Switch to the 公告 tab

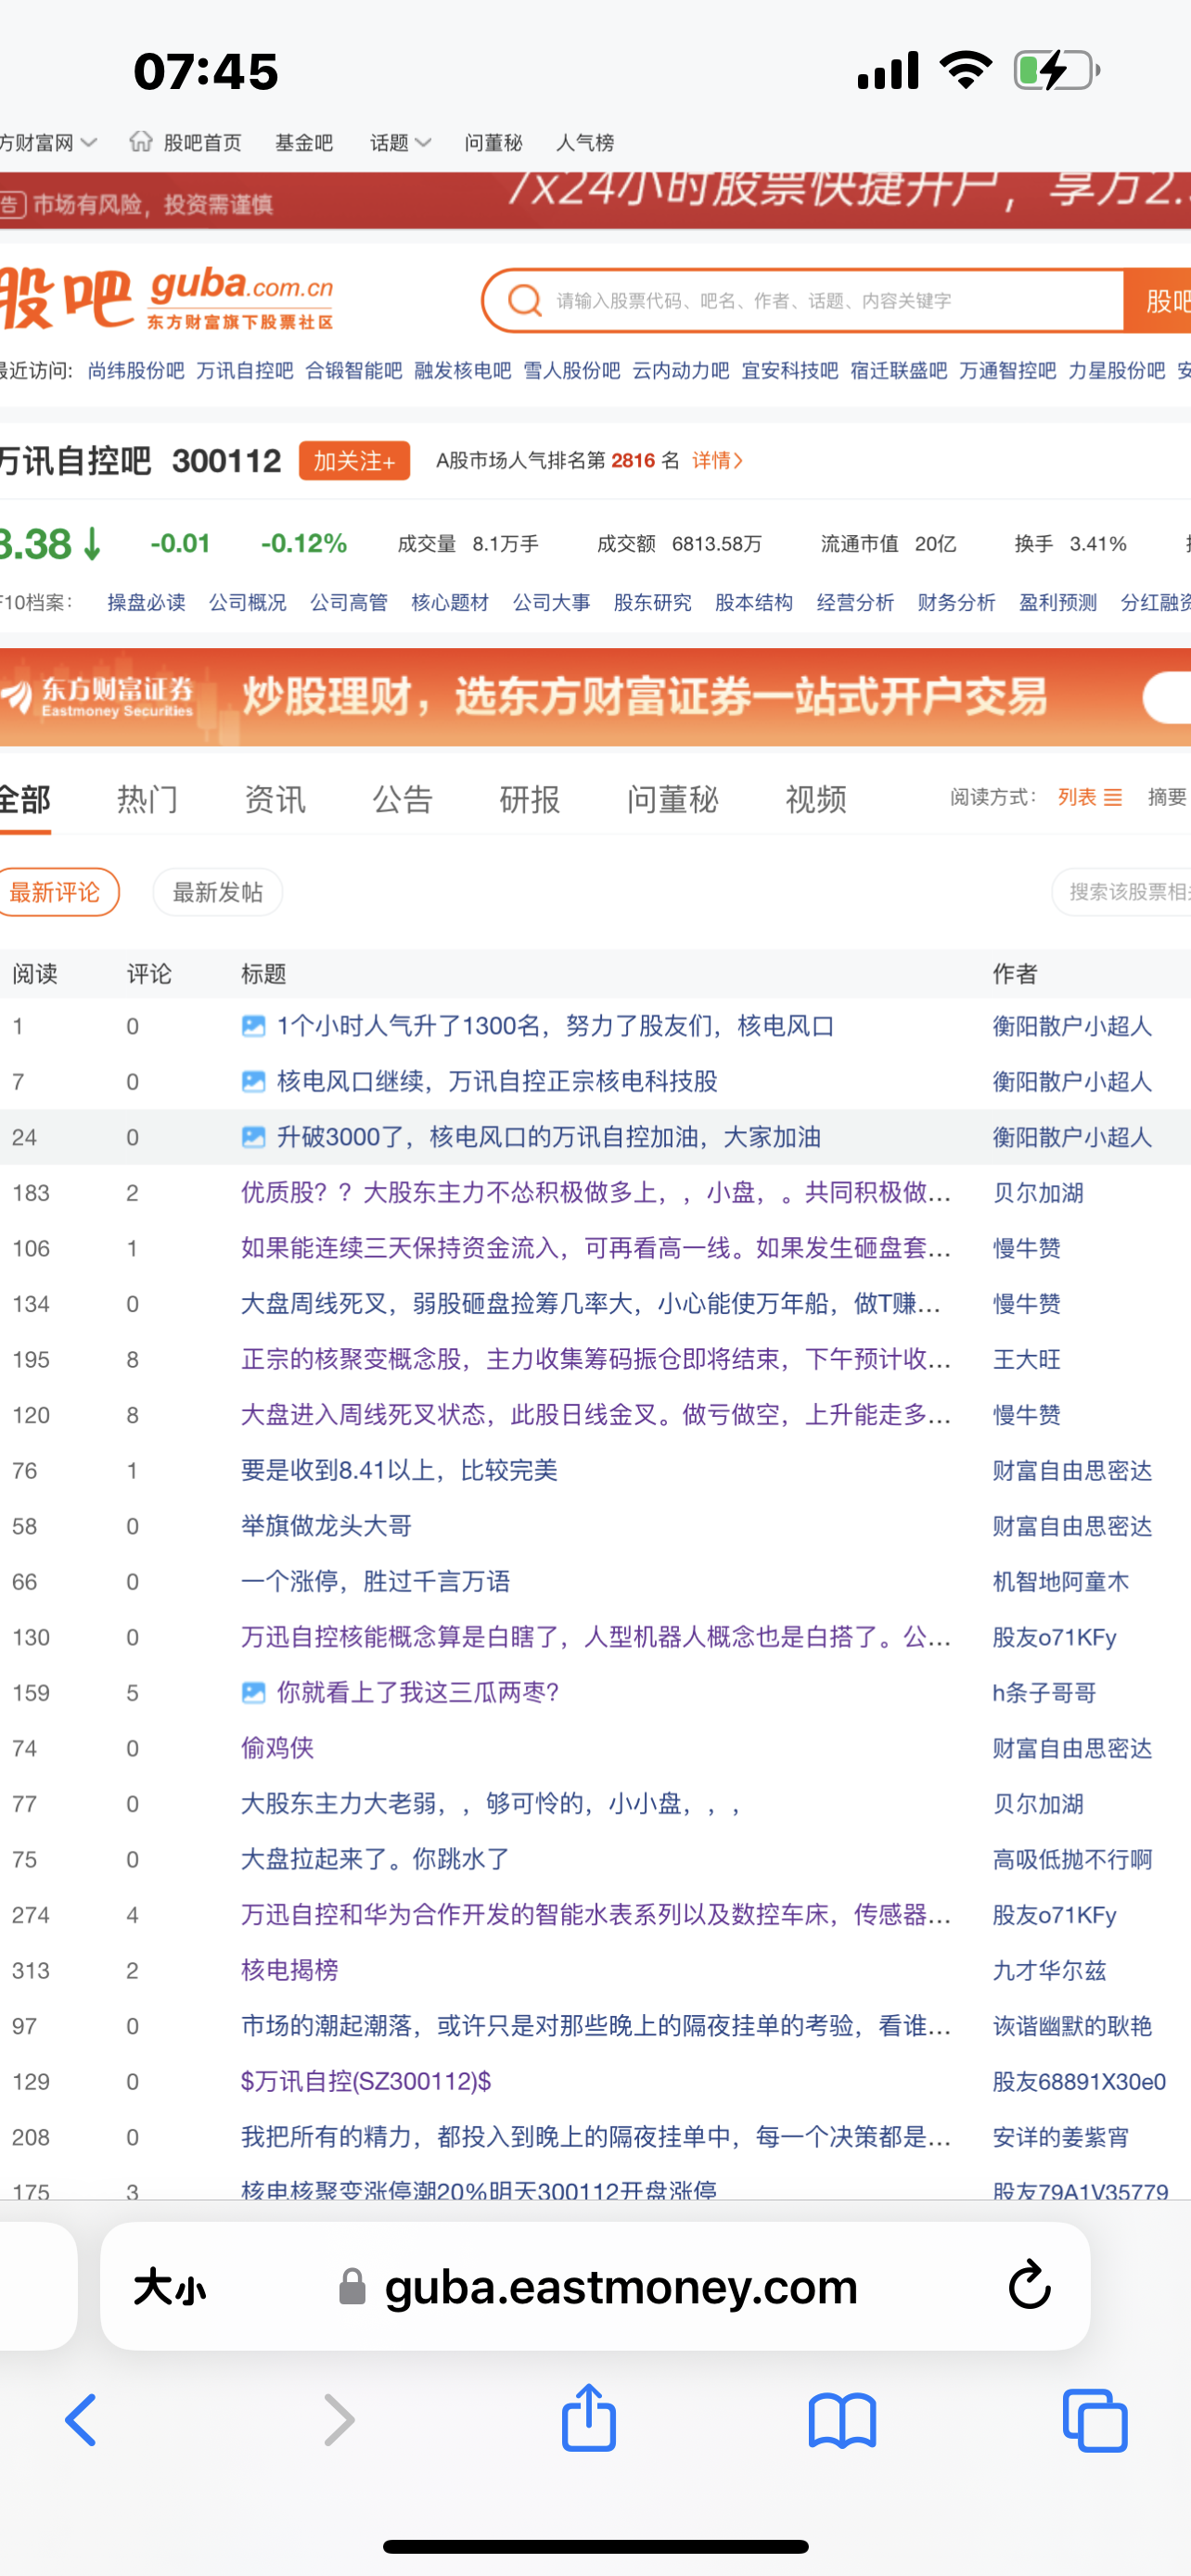click(x=403, y=799)
